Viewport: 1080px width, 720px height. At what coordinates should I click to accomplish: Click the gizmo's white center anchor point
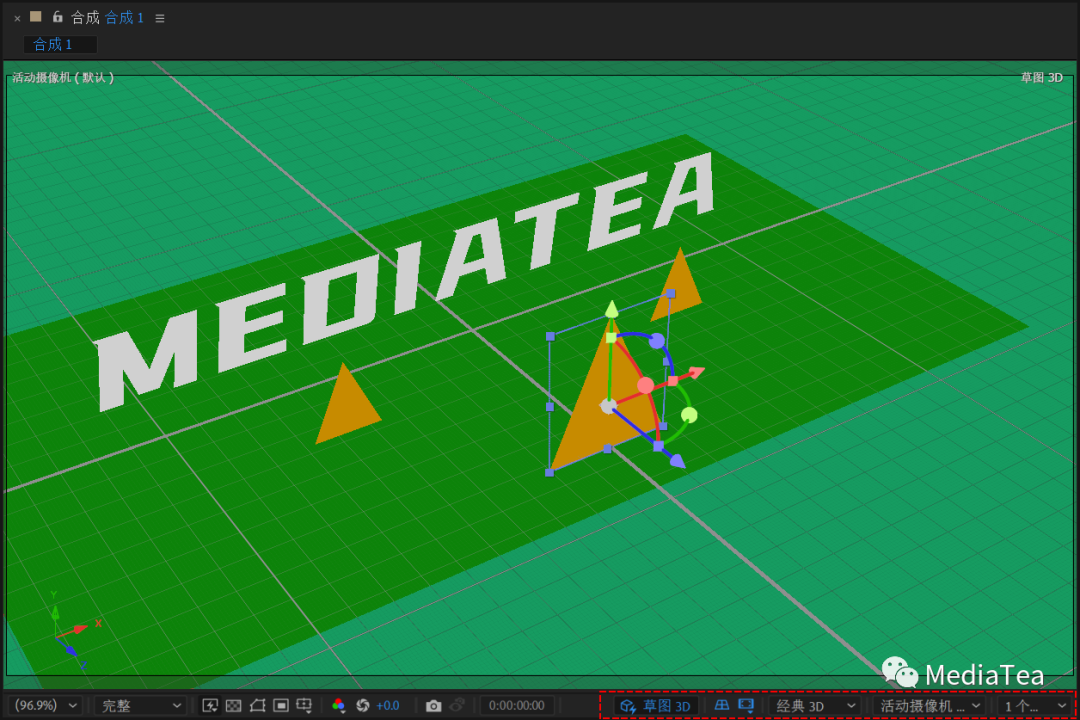point(608,407)
